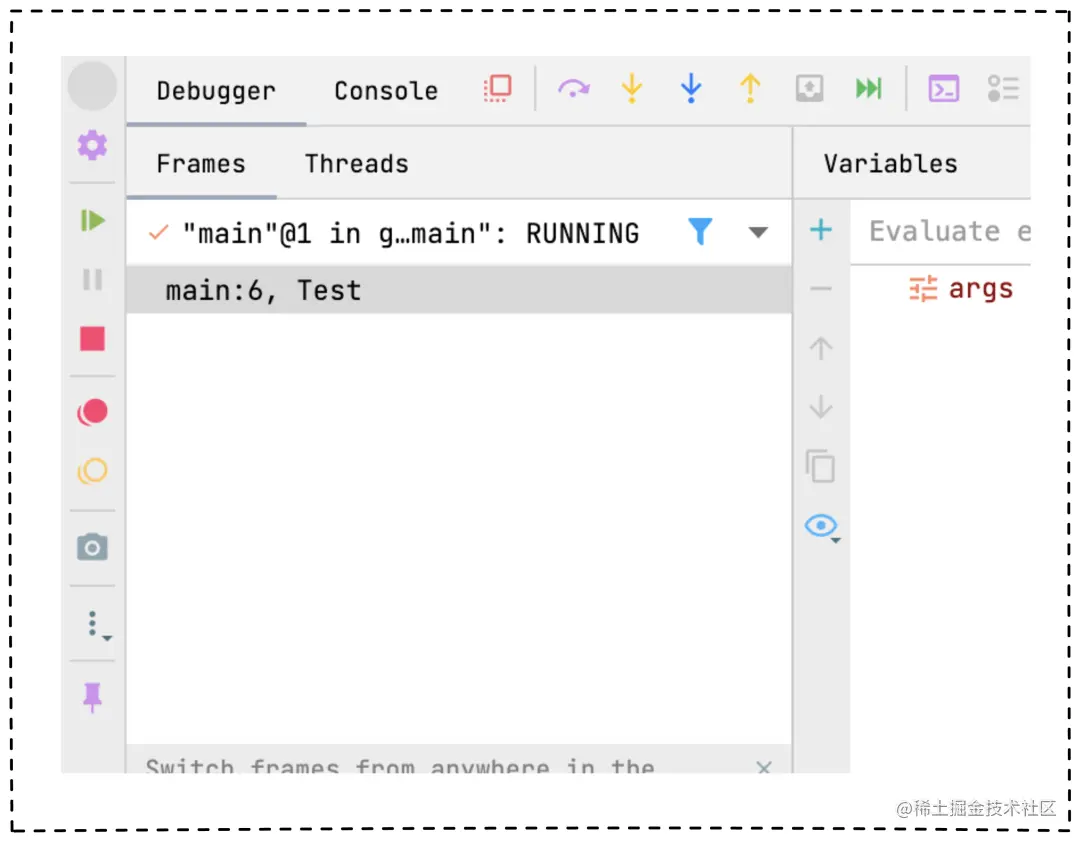Open View Breakpoints red circles icon

92,412
